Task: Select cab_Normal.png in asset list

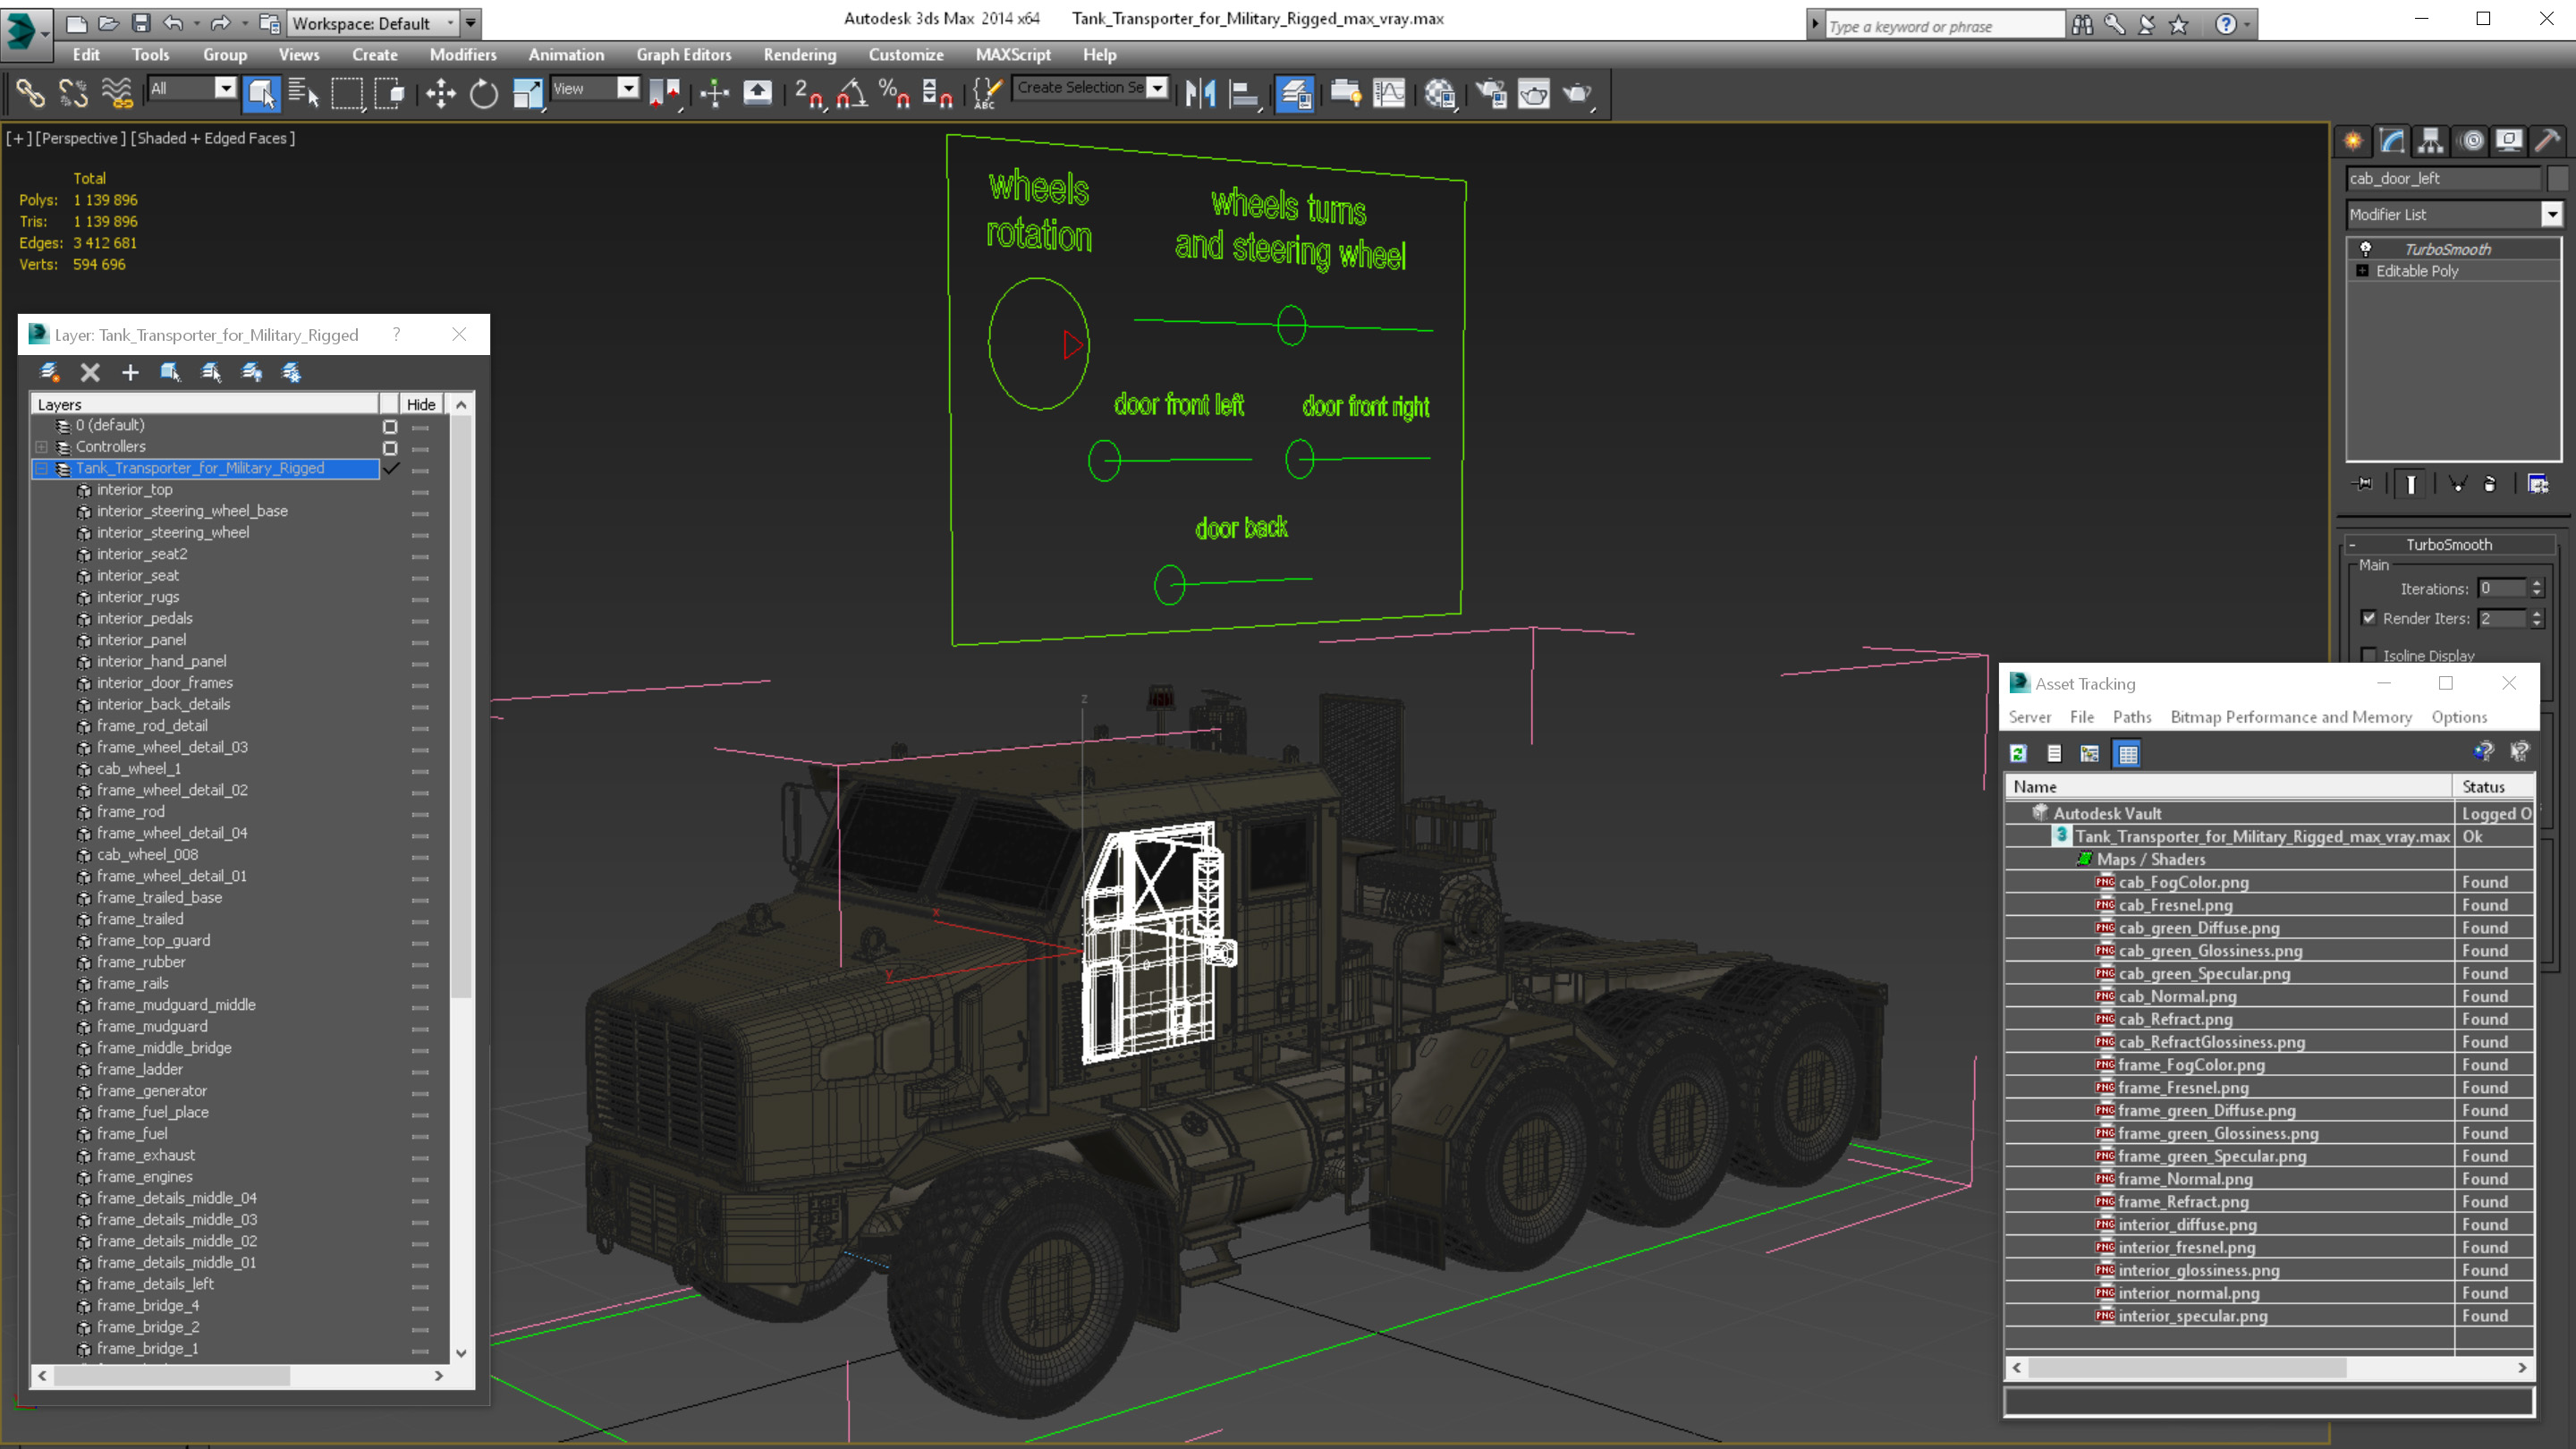Action: point(2177,996)
